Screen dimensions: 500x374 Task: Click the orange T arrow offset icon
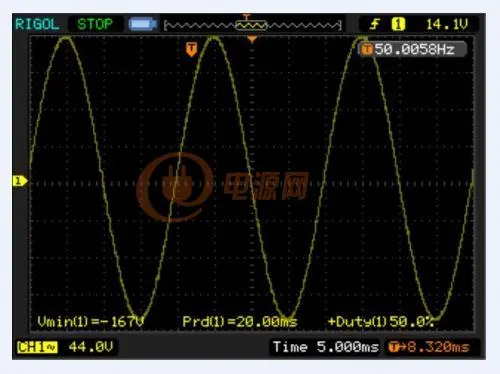click(x=397, y=347)
